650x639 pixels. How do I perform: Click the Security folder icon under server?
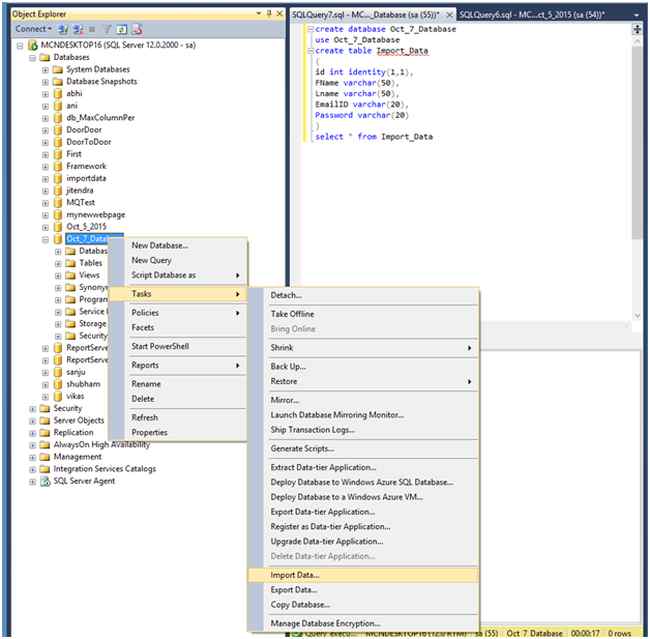tap(44, 408)
